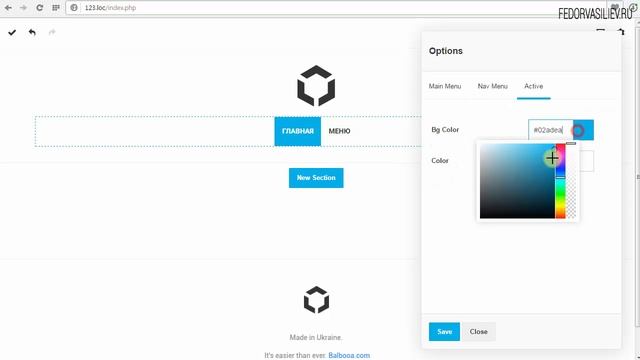This screenshot has width=640, height=360.
Task: Click the Bg Color hex input field
Action: (551, 130)
